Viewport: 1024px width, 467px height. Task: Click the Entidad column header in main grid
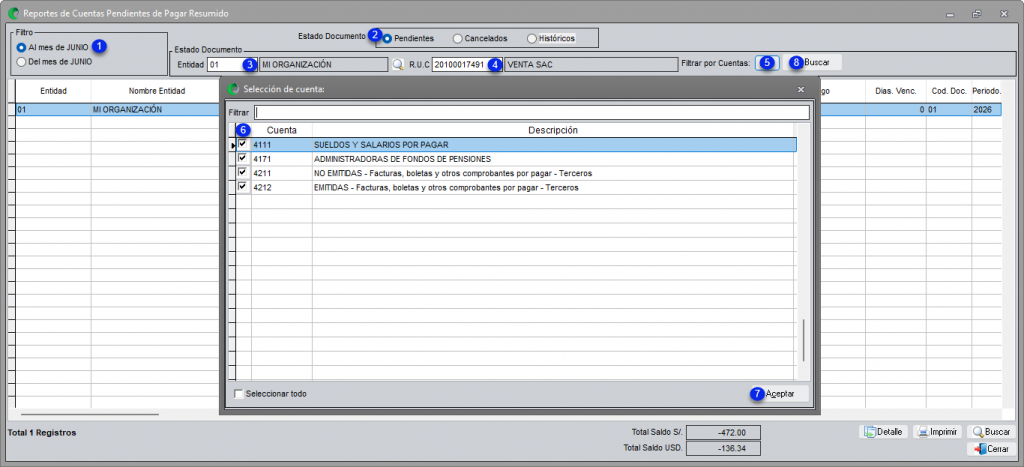pyautogui.click(x=54, y=91)
